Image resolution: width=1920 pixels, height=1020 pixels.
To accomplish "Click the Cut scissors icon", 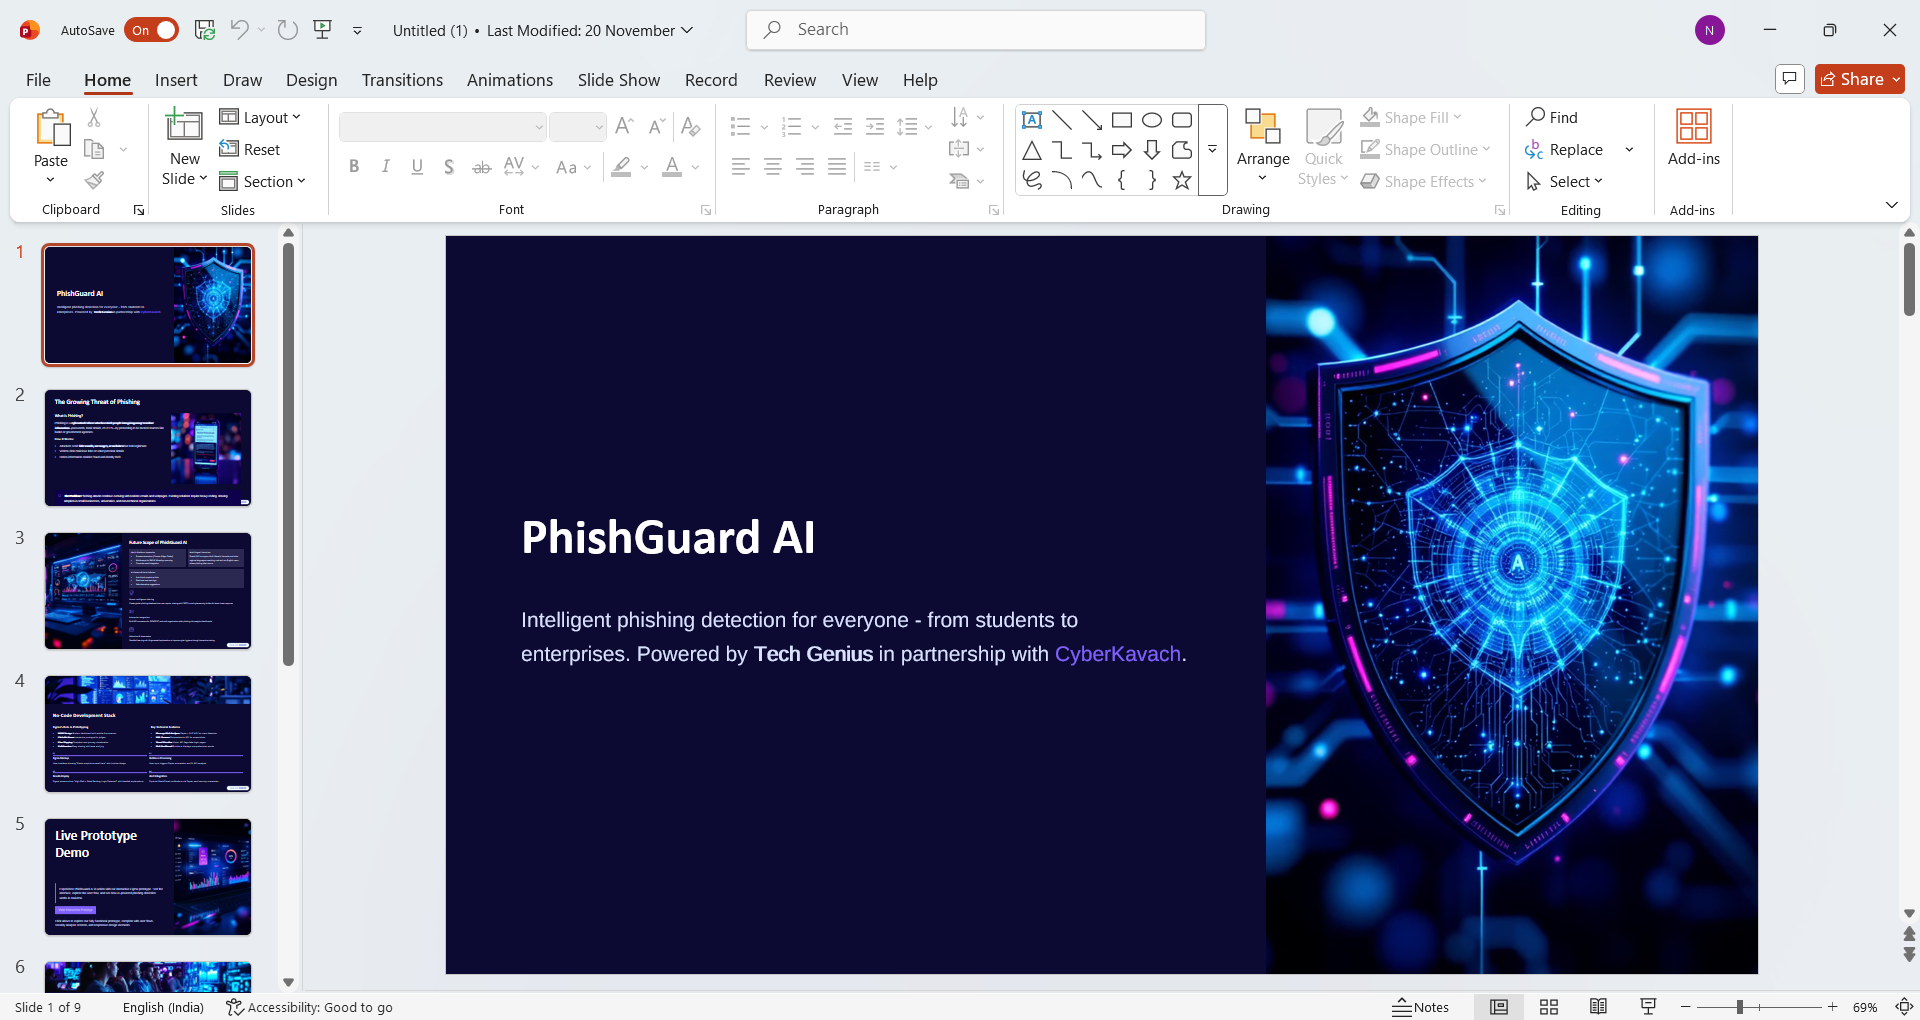I will (x=94, y=118).
